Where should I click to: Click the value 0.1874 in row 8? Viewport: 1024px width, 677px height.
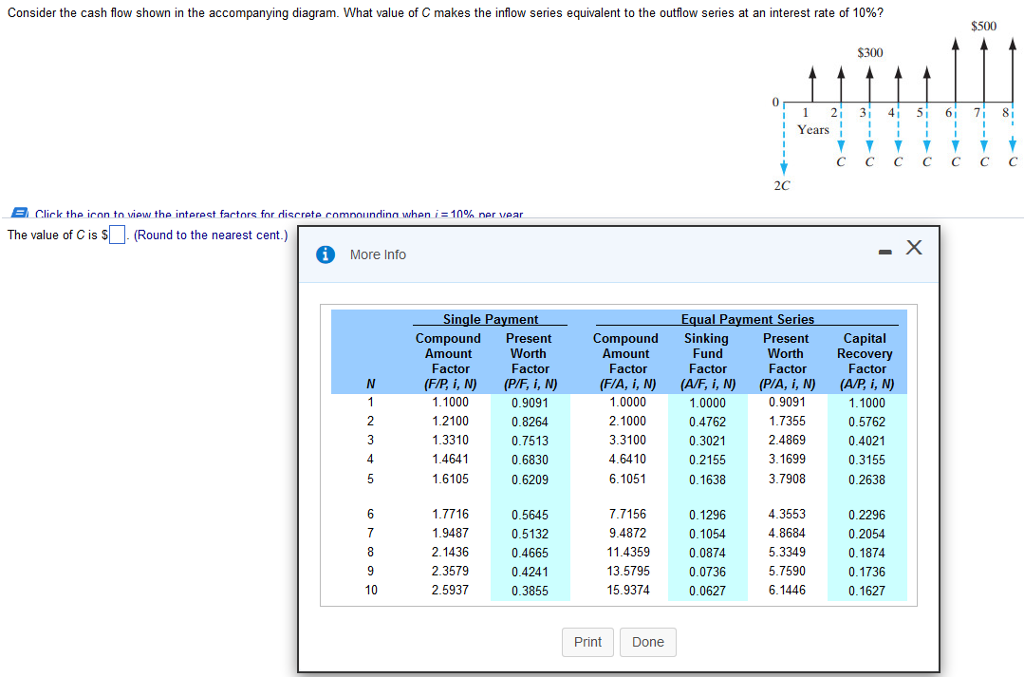(867, 553)
